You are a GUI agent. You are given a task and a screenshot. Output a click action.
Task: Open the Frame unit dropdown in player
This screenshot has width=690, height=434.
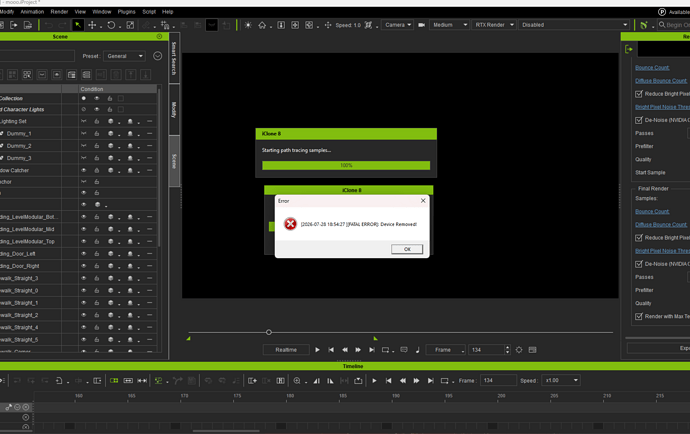pyautogui.click(x=445, y=350)
